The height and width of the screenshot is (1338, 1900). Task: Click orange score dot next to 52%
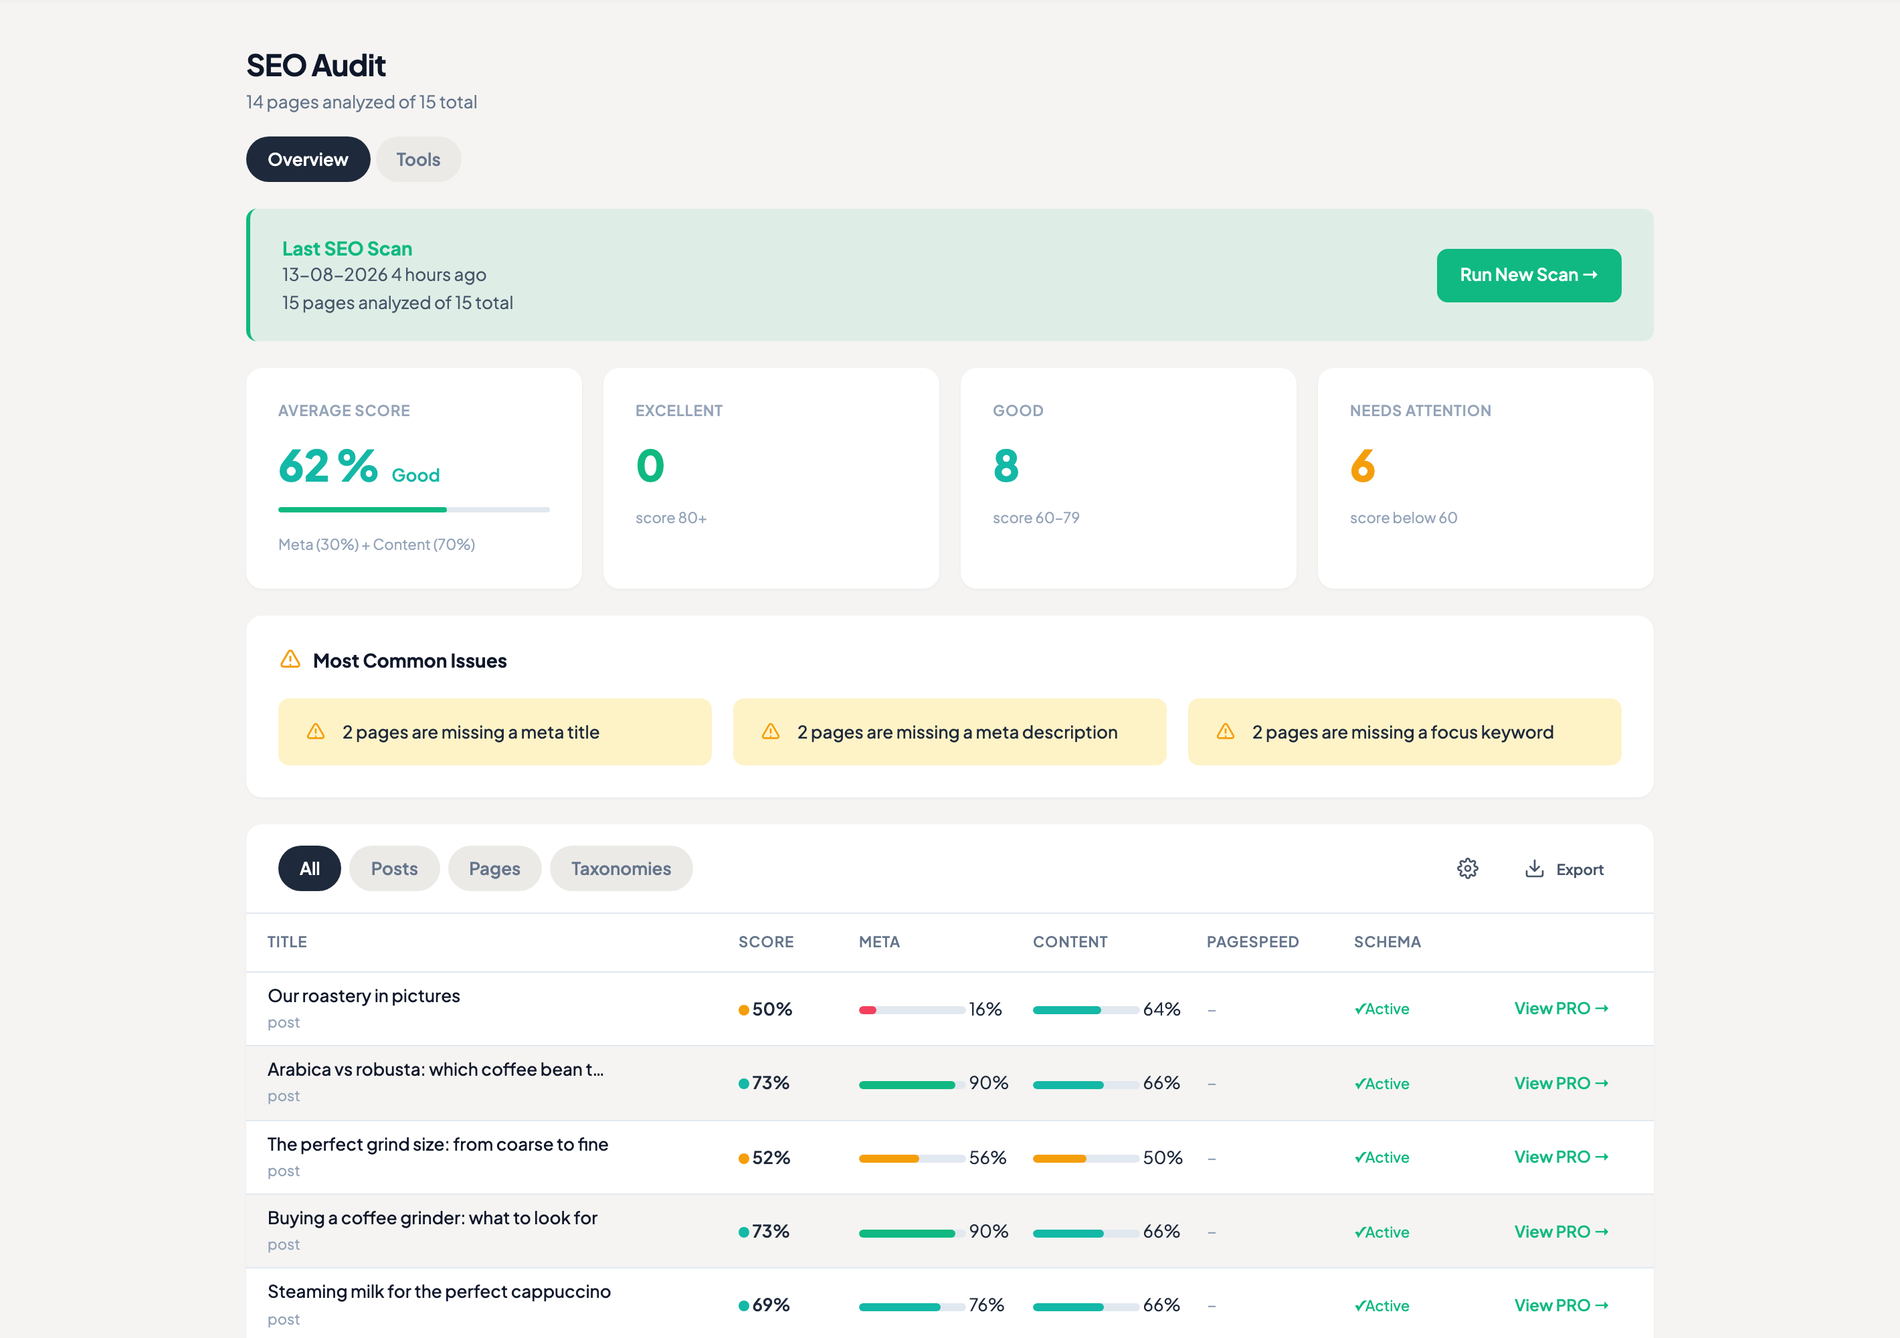(744, 1158)
